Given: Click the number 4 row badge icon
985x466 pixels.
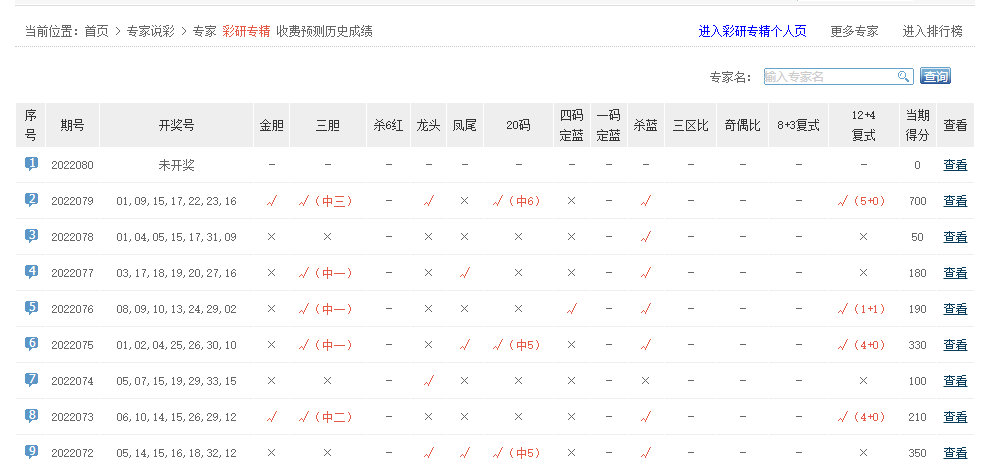Looking at the screenshot, I should point(31,272).
